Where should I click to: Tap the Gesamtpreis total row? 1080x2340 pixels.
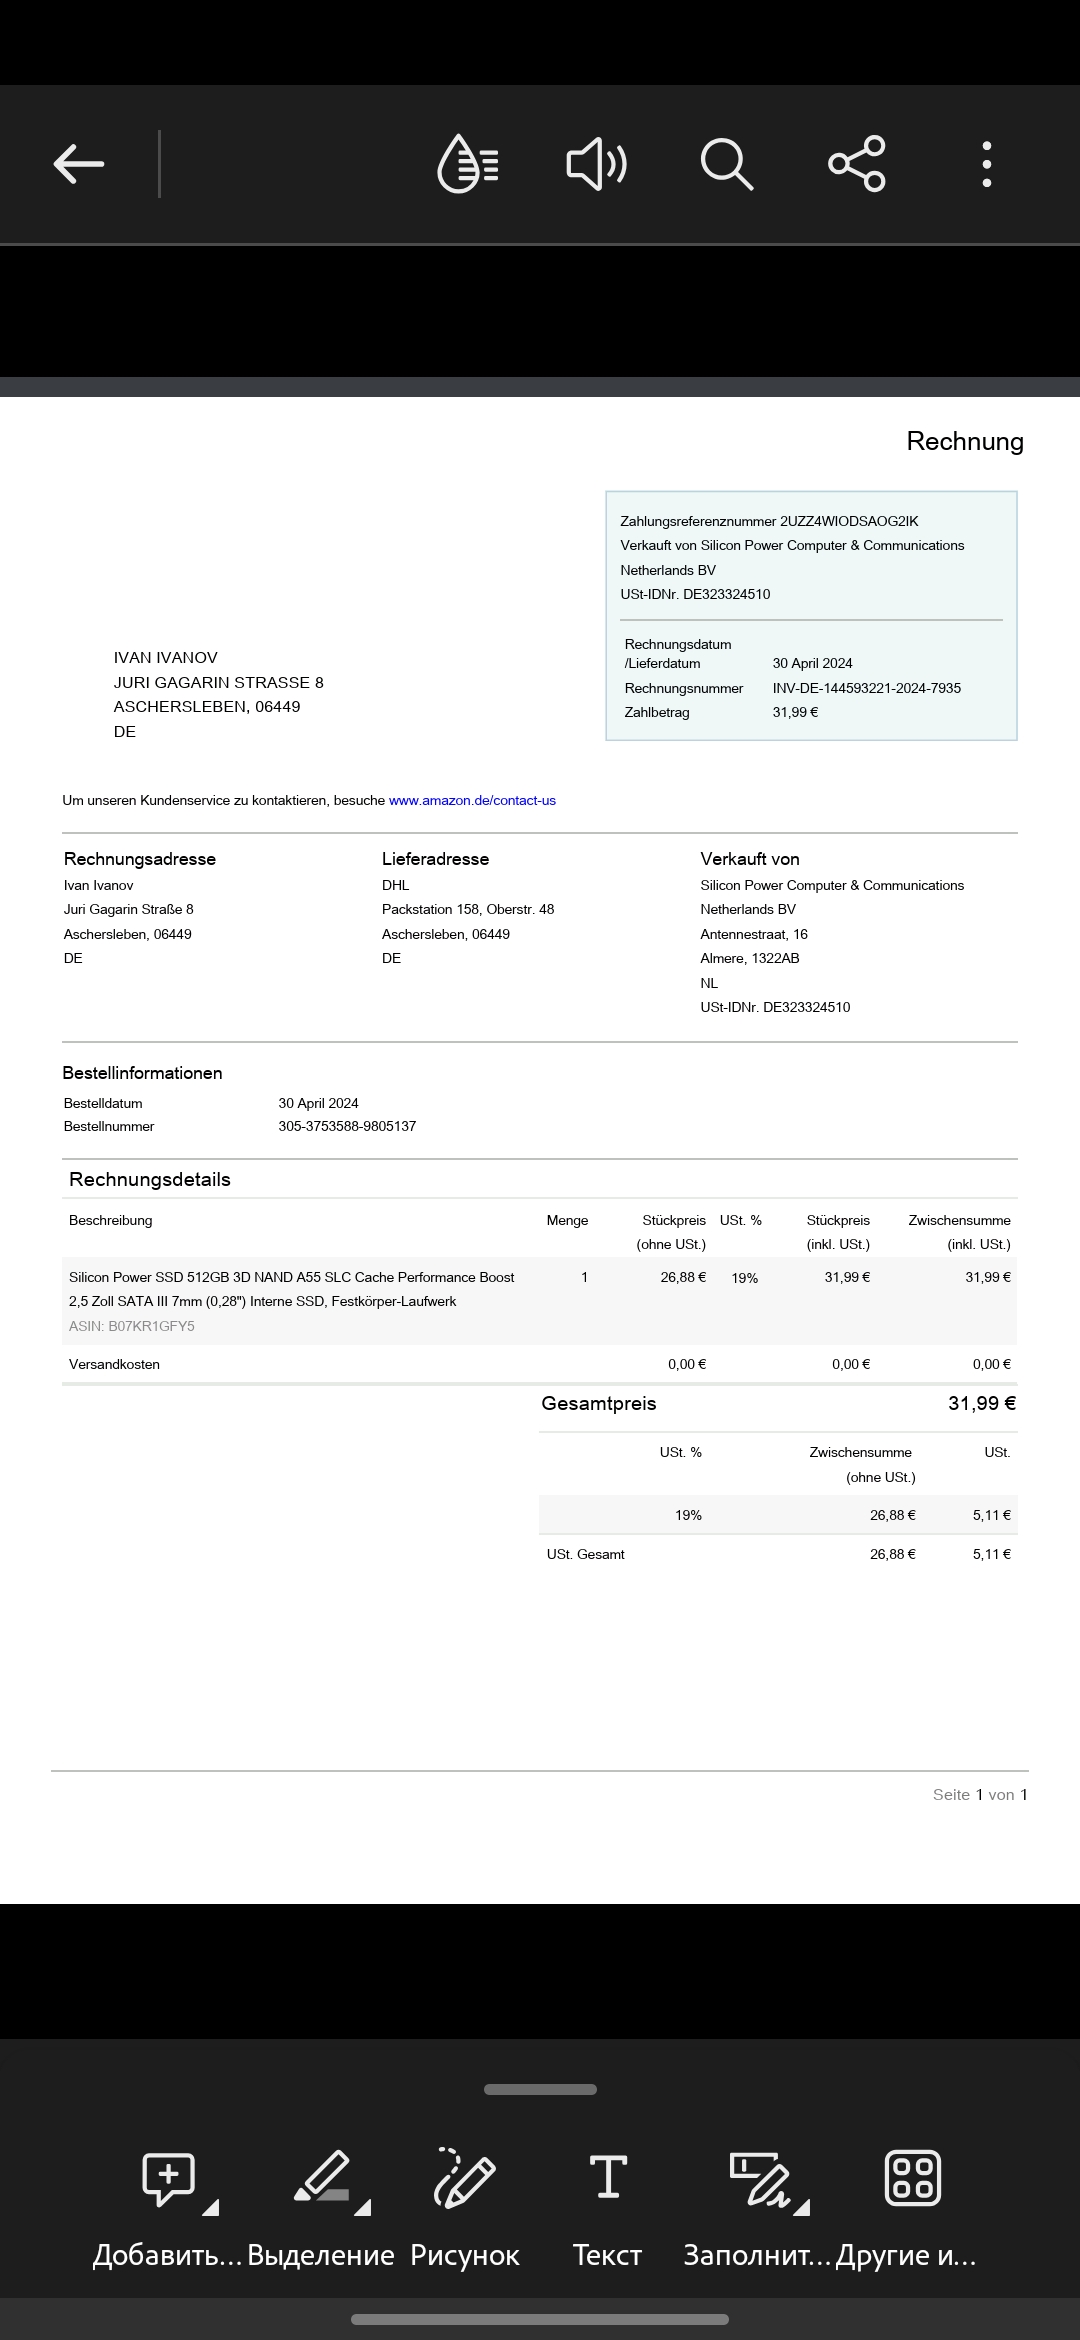coord(778,1404)
